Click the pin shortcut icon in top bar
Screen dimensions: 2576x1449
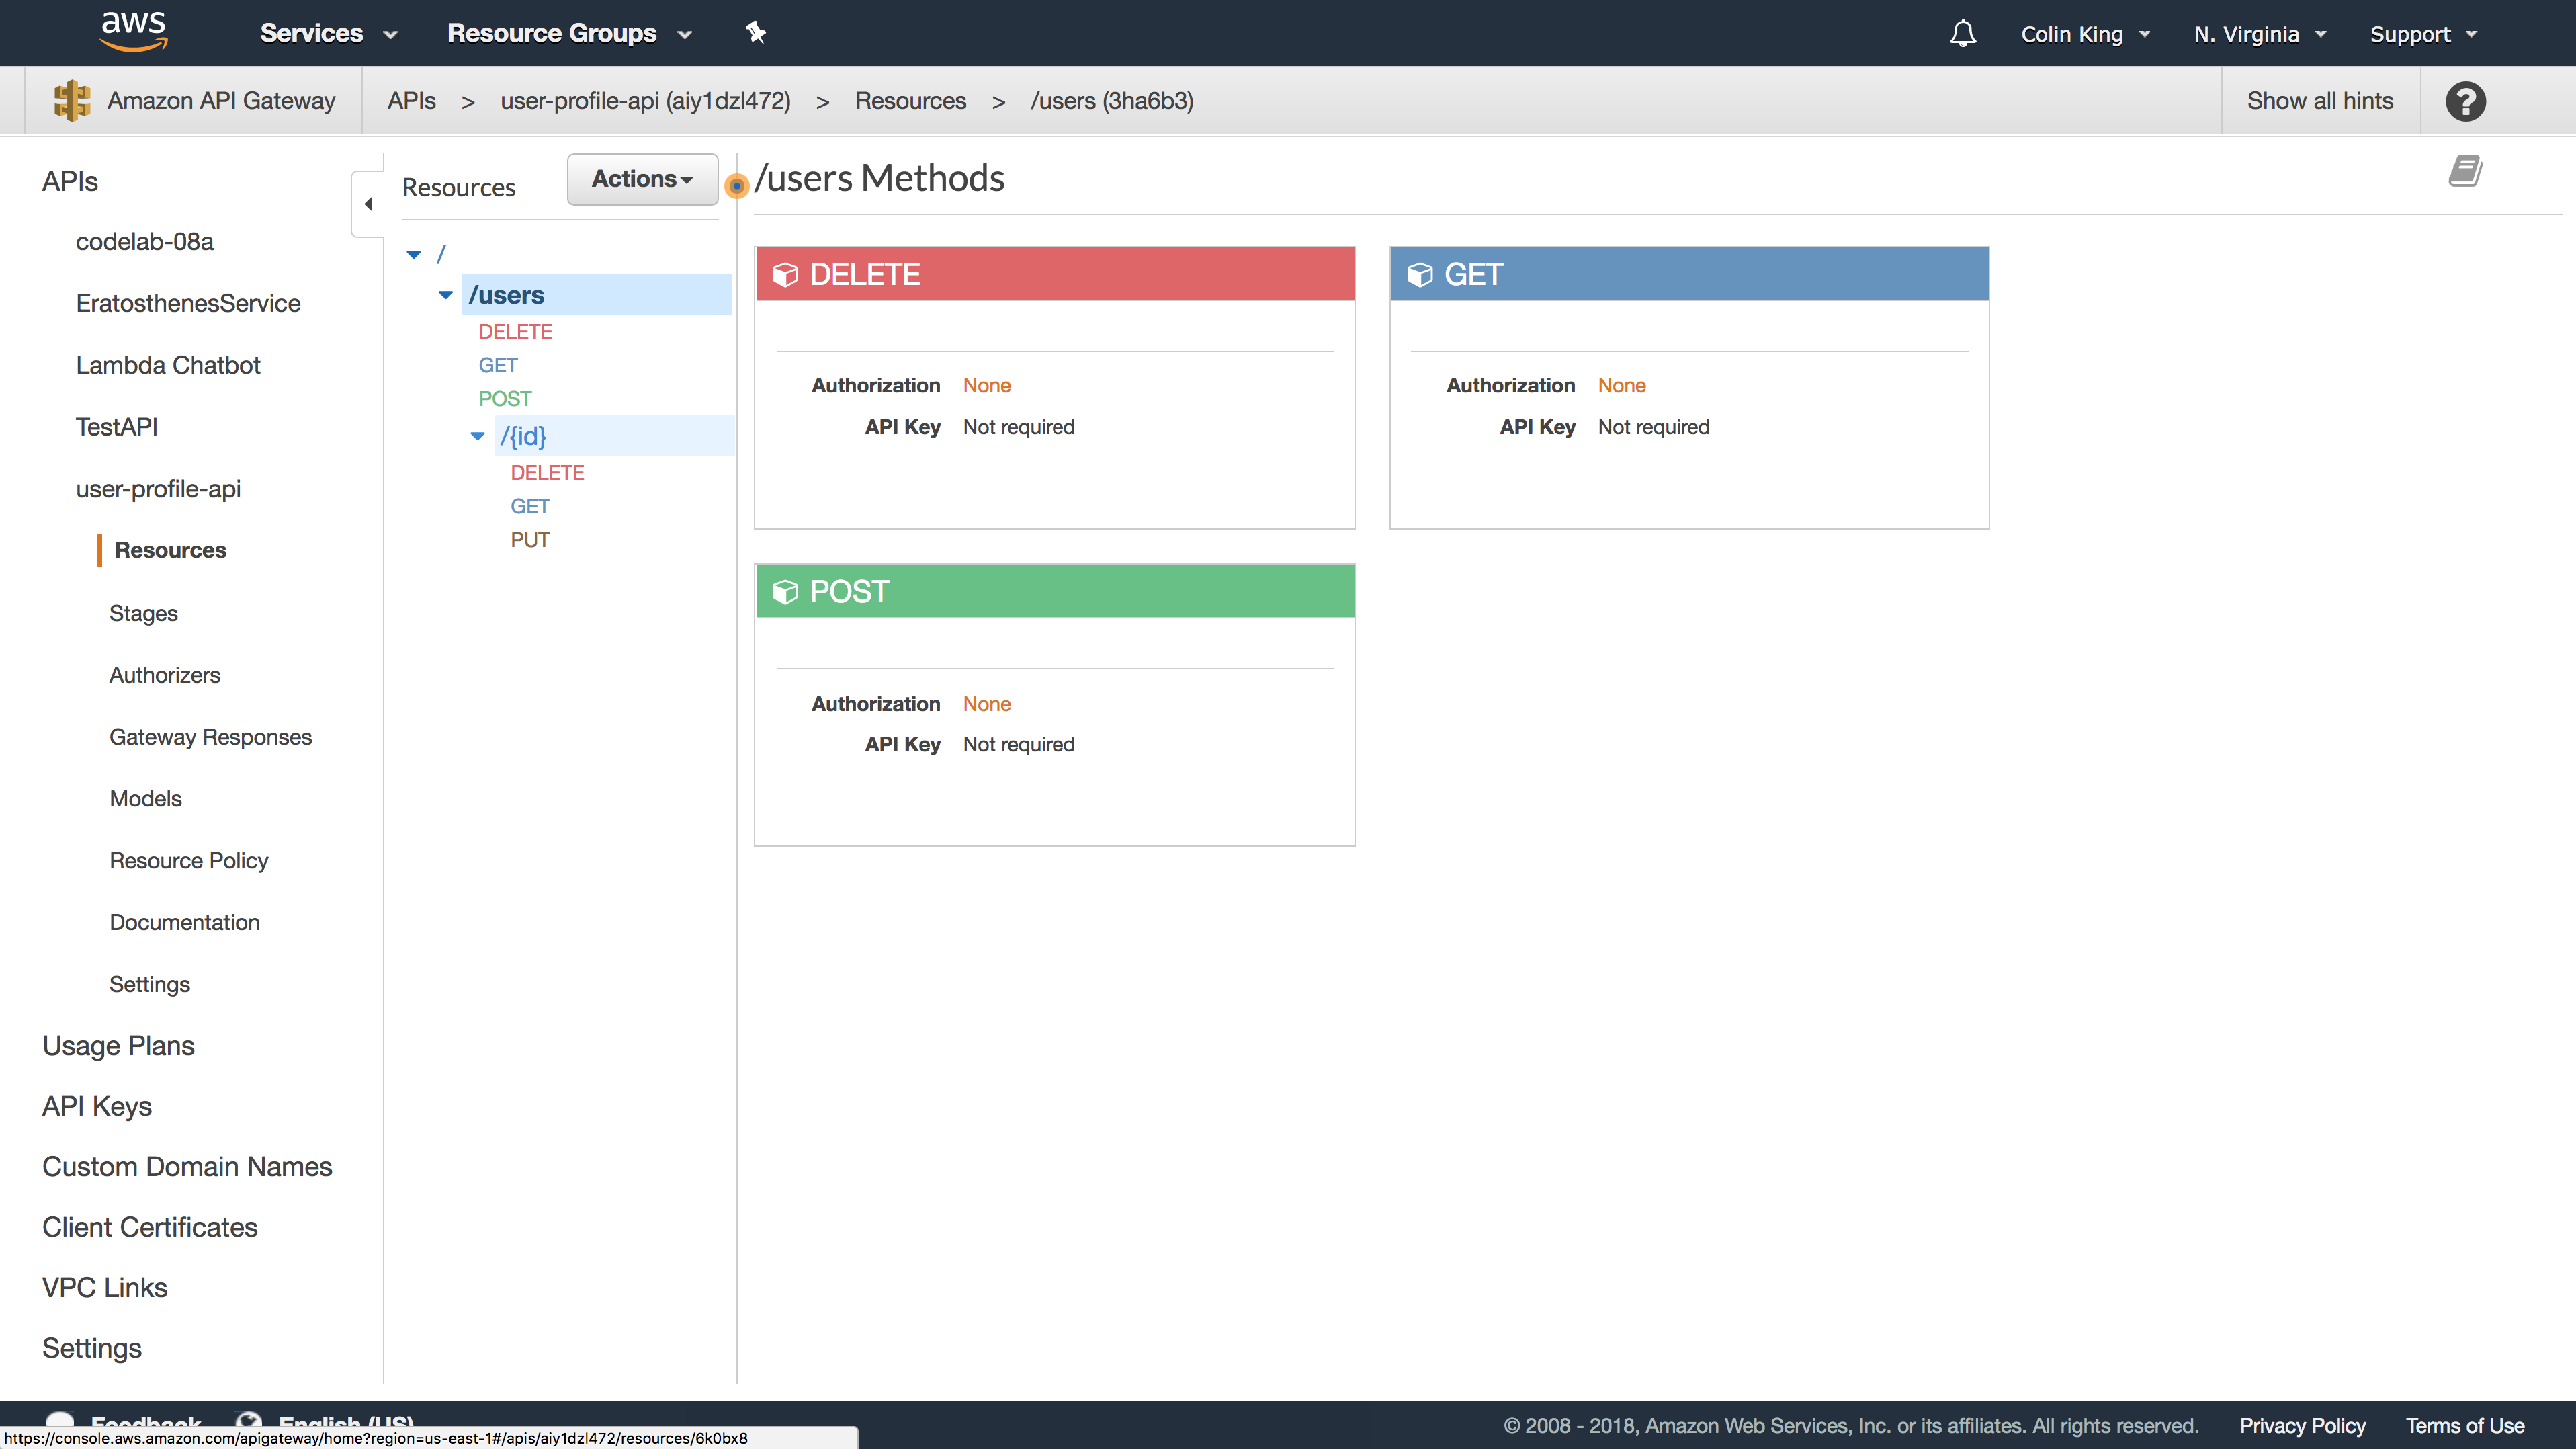pyautogui.click(x=755, y=33)
